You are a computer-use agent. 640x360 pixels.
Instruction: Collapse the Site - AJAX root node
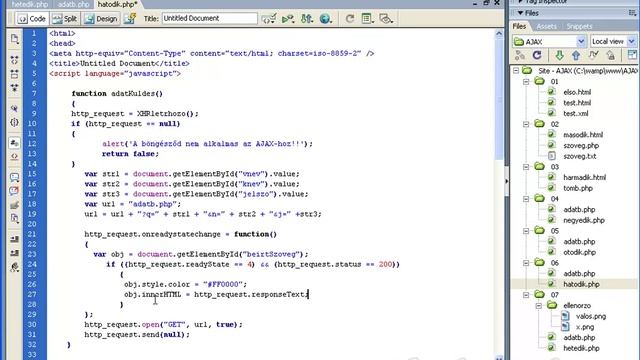[516, 71]
